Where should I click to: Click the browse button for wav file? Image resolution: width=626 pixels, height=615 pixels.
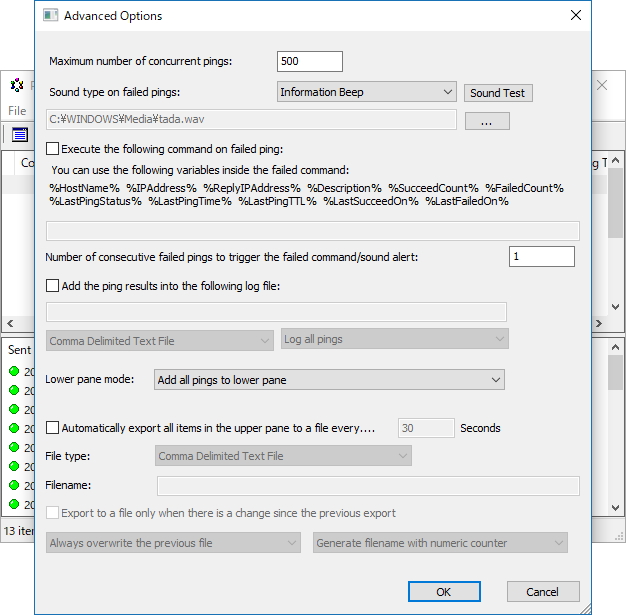[x=487, y=121]
